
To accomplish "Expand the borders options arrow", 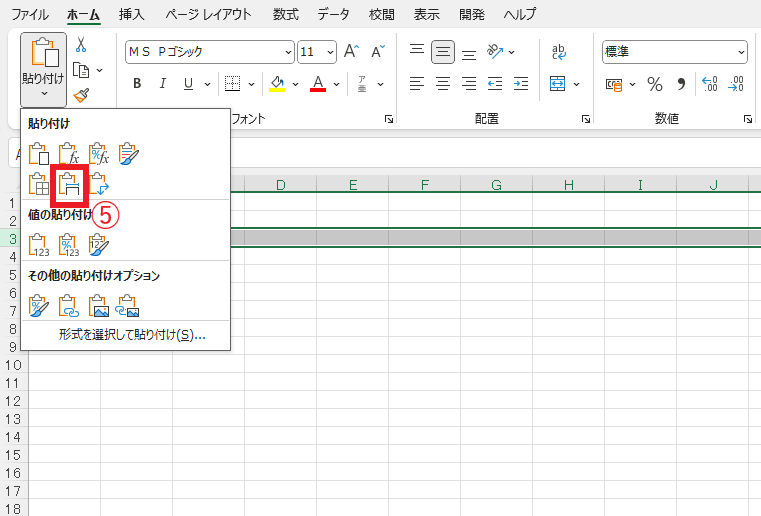I will (251, 84).
